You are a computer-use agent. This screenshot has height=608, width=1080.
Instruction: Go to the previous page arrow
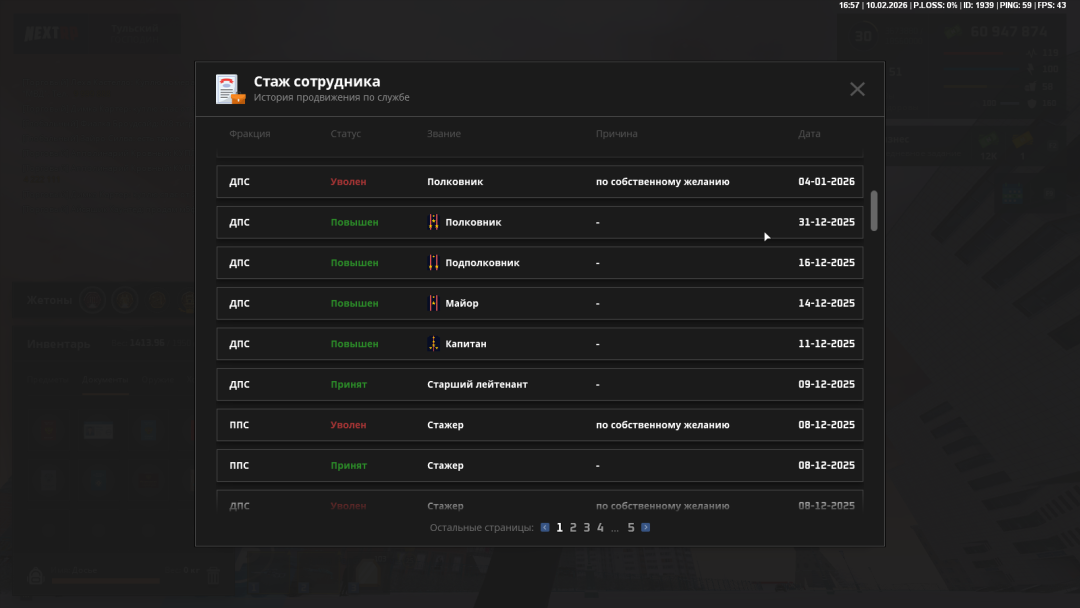coord(545,527)
